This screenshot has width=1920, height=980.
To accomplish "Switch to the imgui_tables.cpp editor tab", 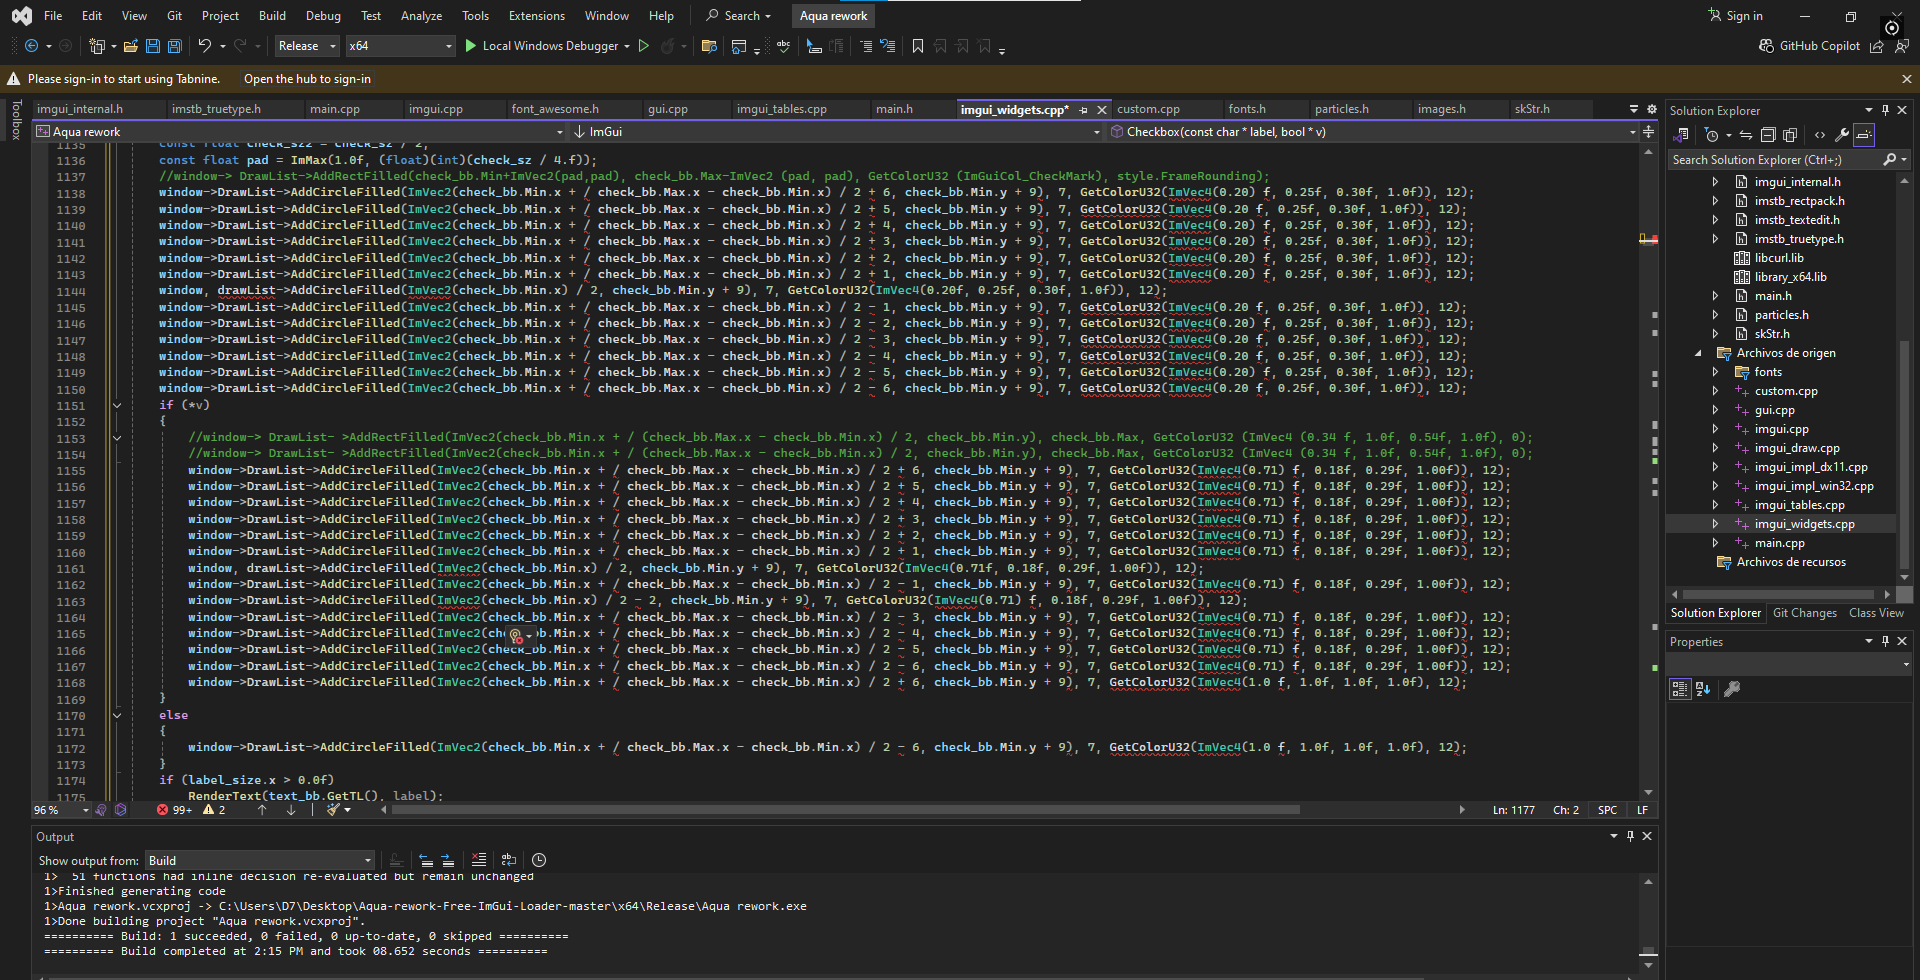I will 781,109.
